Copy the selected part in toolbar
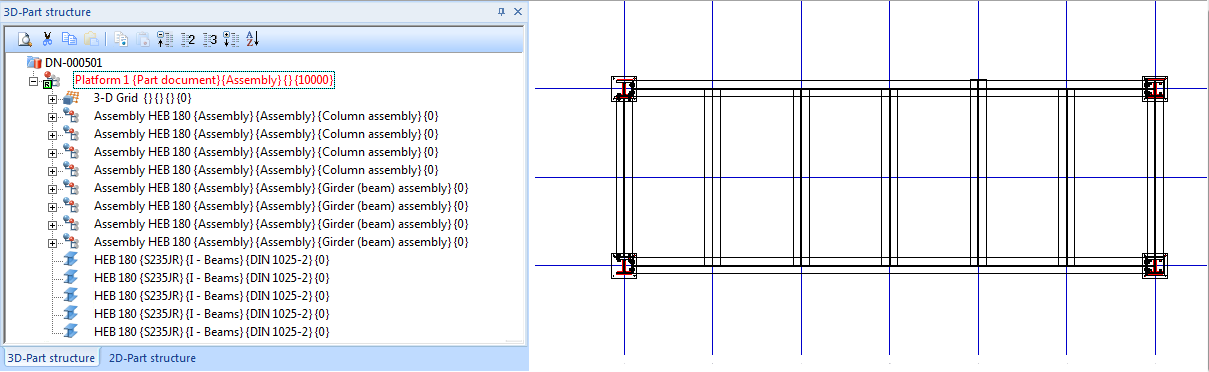The image size is (1209, 372). [69, 39]
